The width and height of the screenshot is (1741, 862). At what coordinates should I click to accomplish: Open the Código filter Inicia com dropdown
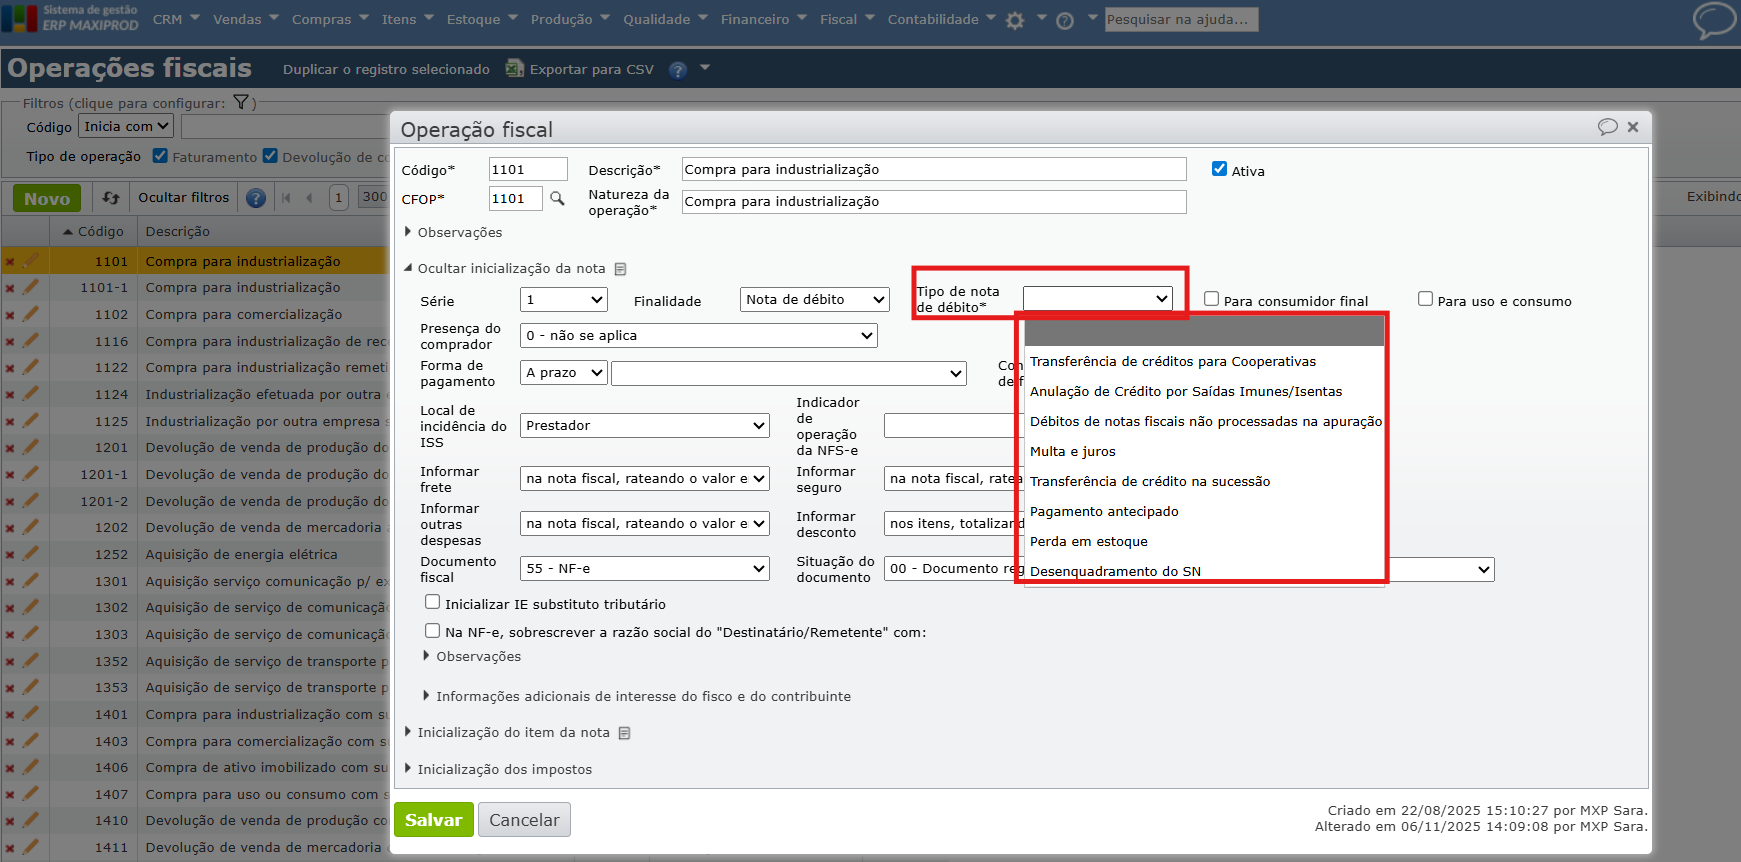(126, 127)
